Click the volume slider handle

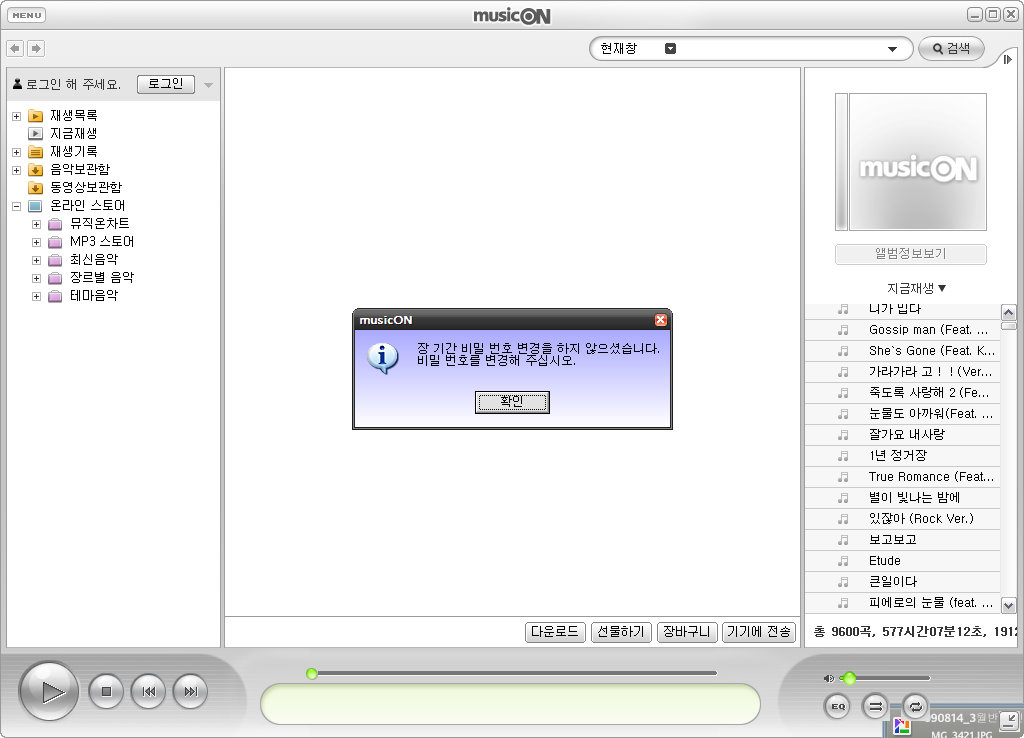click(x=850, y=679)
